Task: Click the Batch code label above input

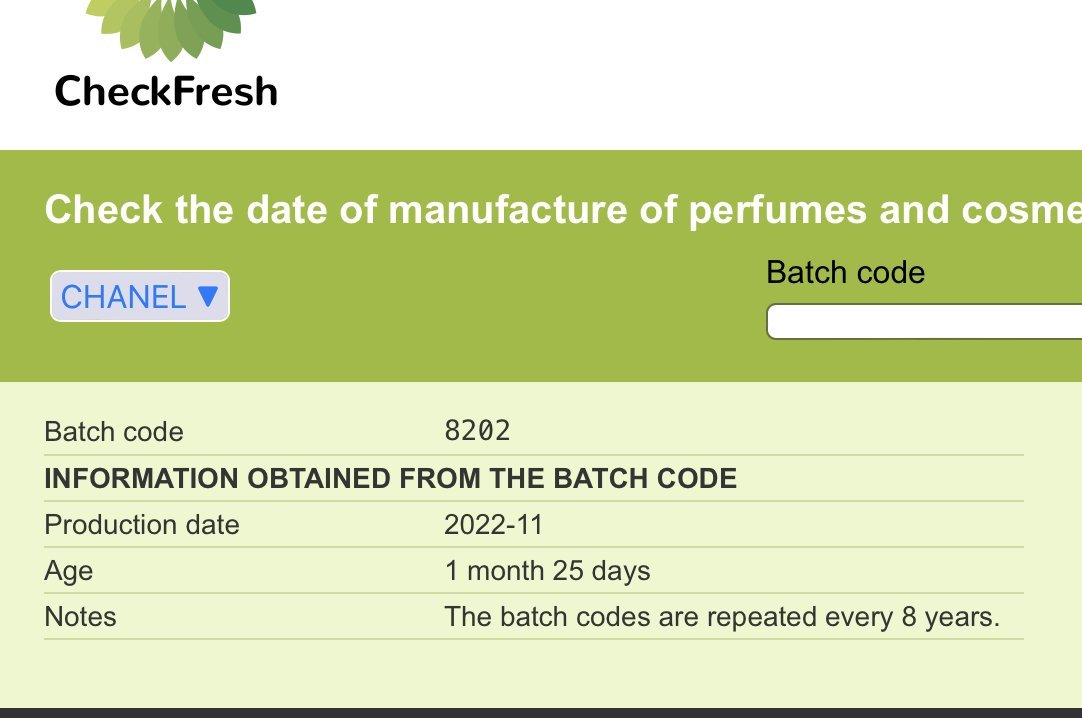Action: [x=845, y=272]
